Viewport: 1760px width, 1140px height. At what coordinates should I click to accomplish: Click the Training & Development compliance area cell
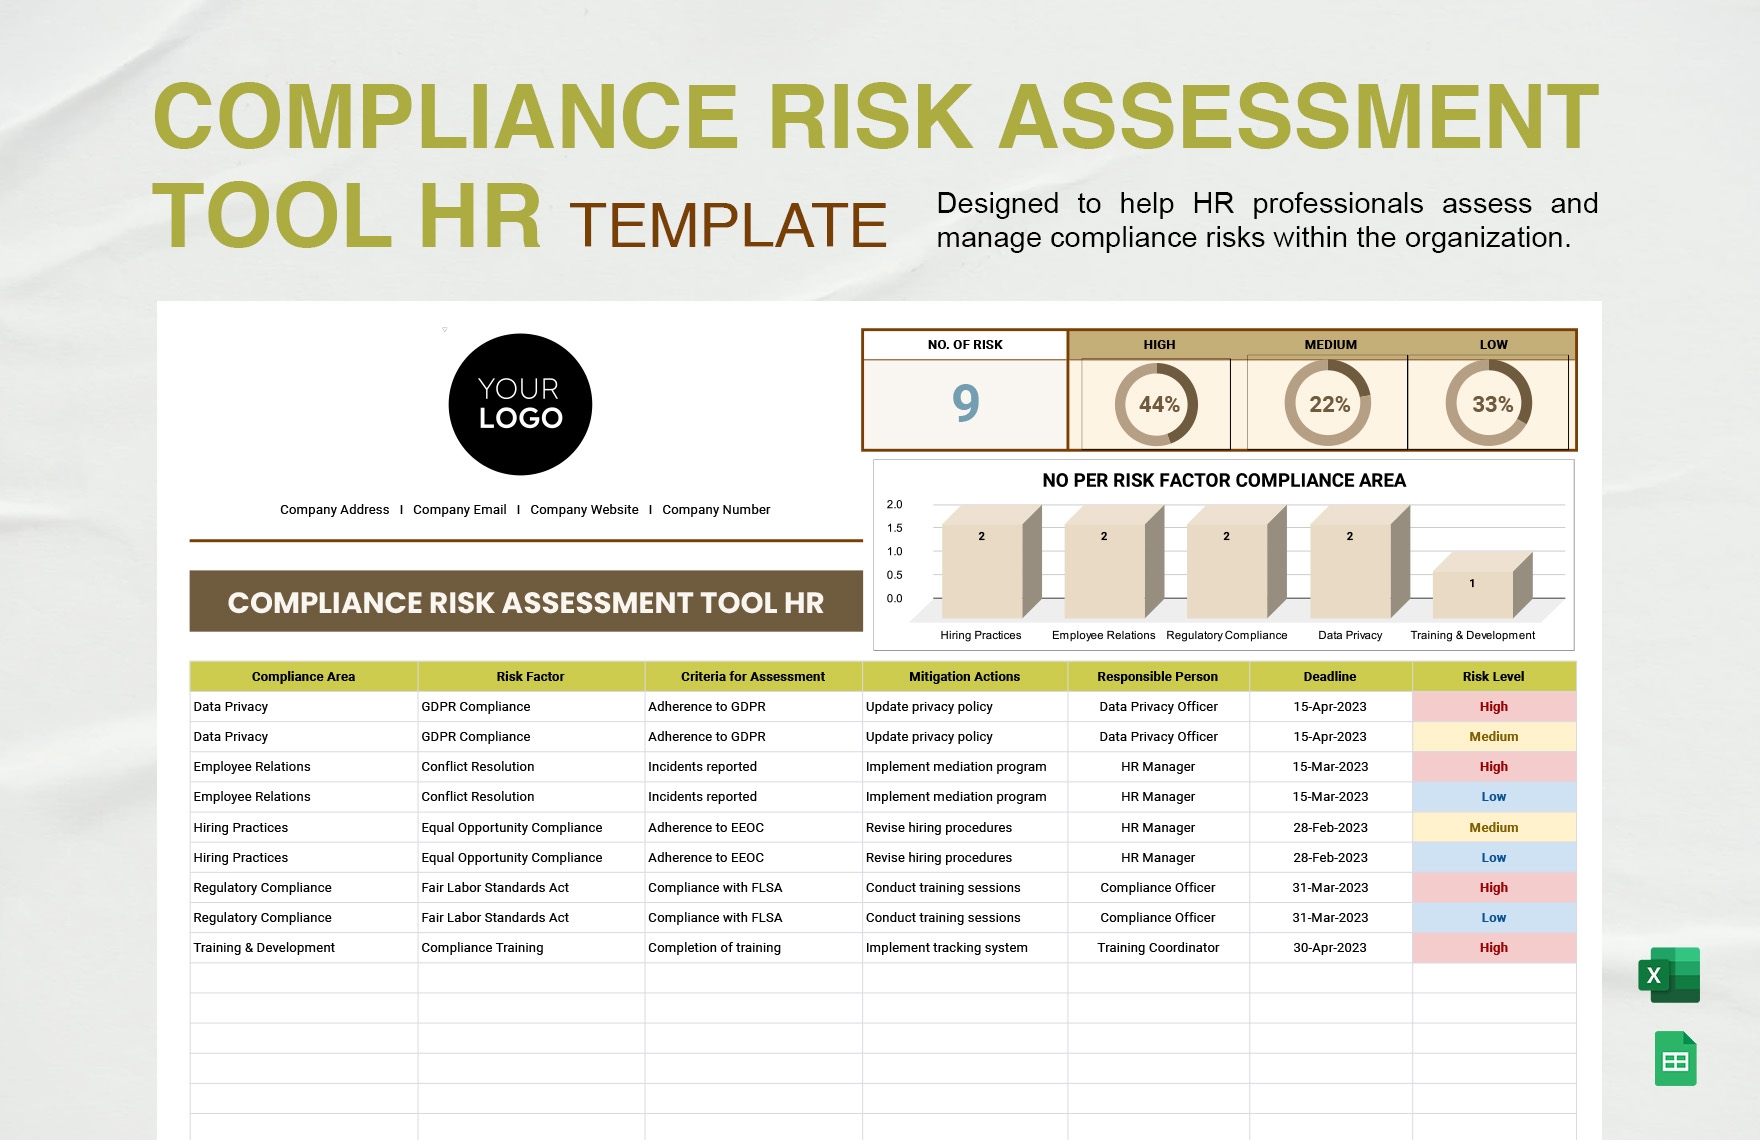point(303,948)
